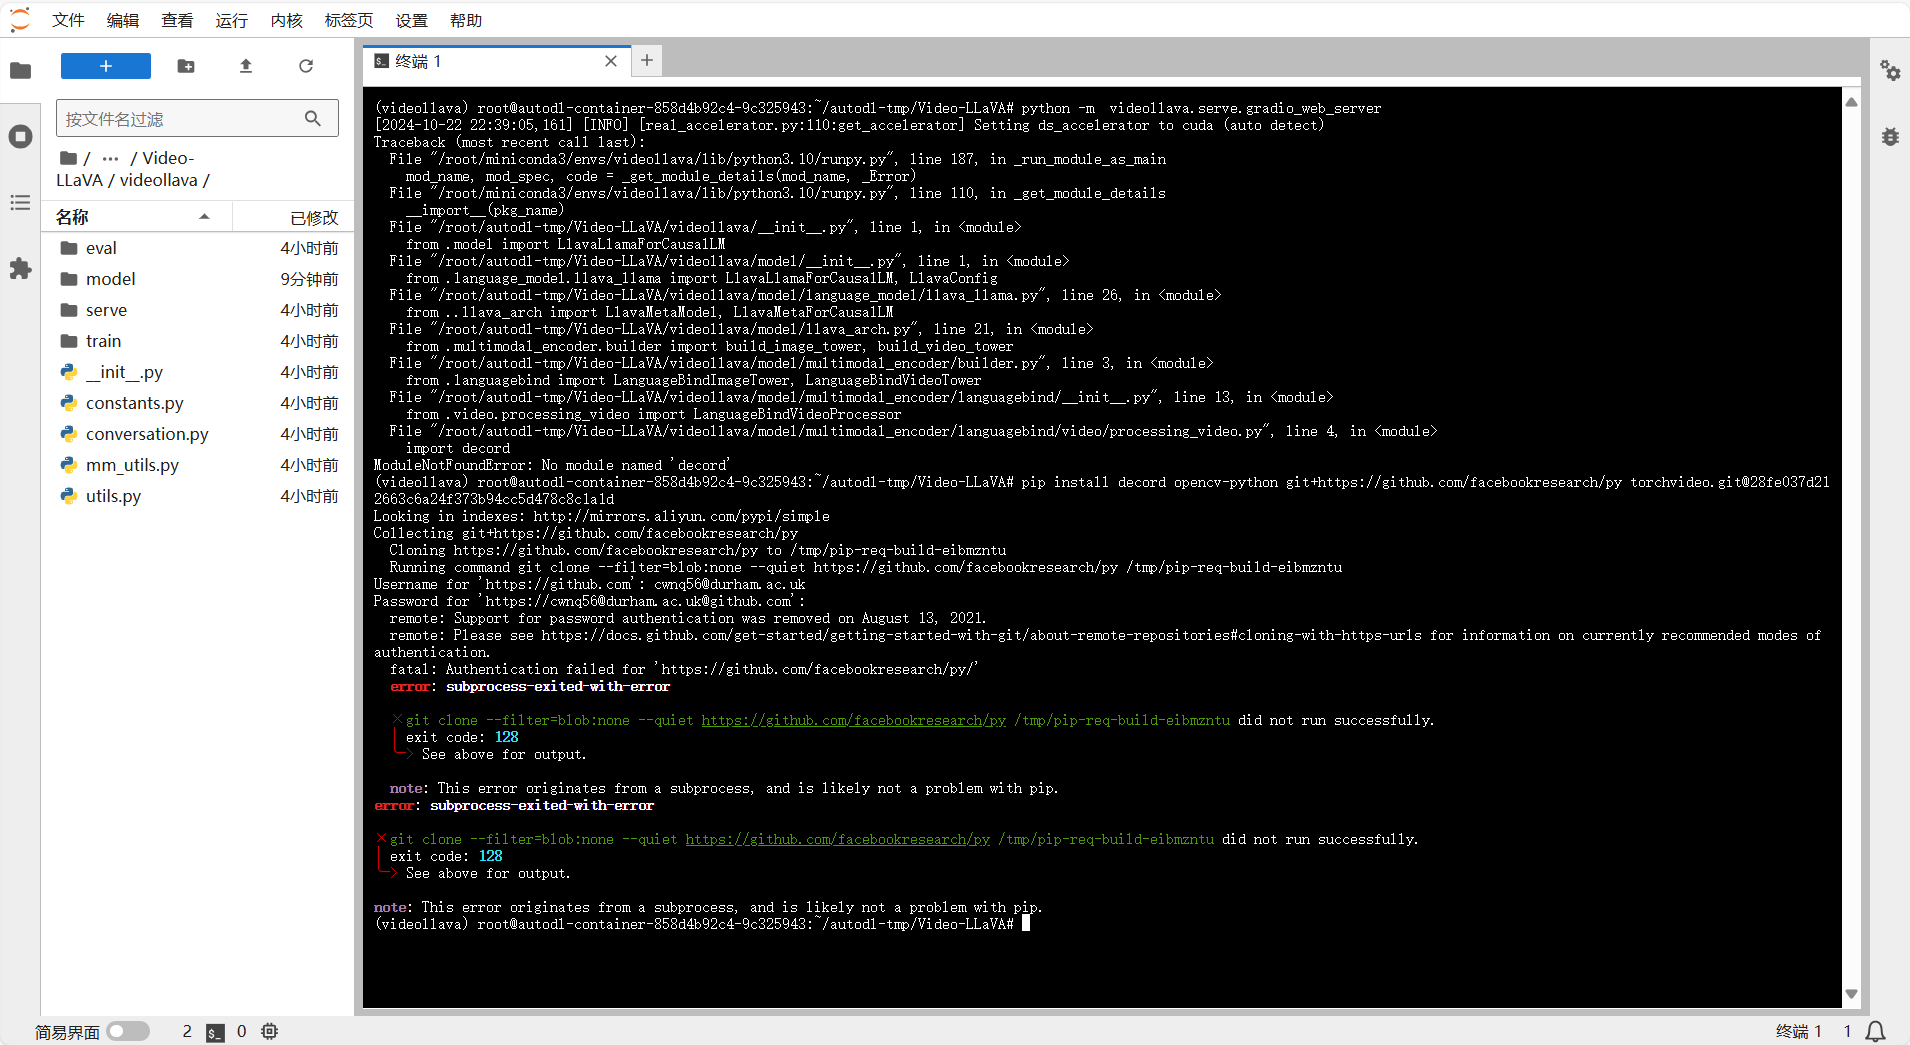The width and height of the screenshot is (1910, 1045).
Task: Click the terminal cursor at prompt
Action: click(x=1026, y=924)
